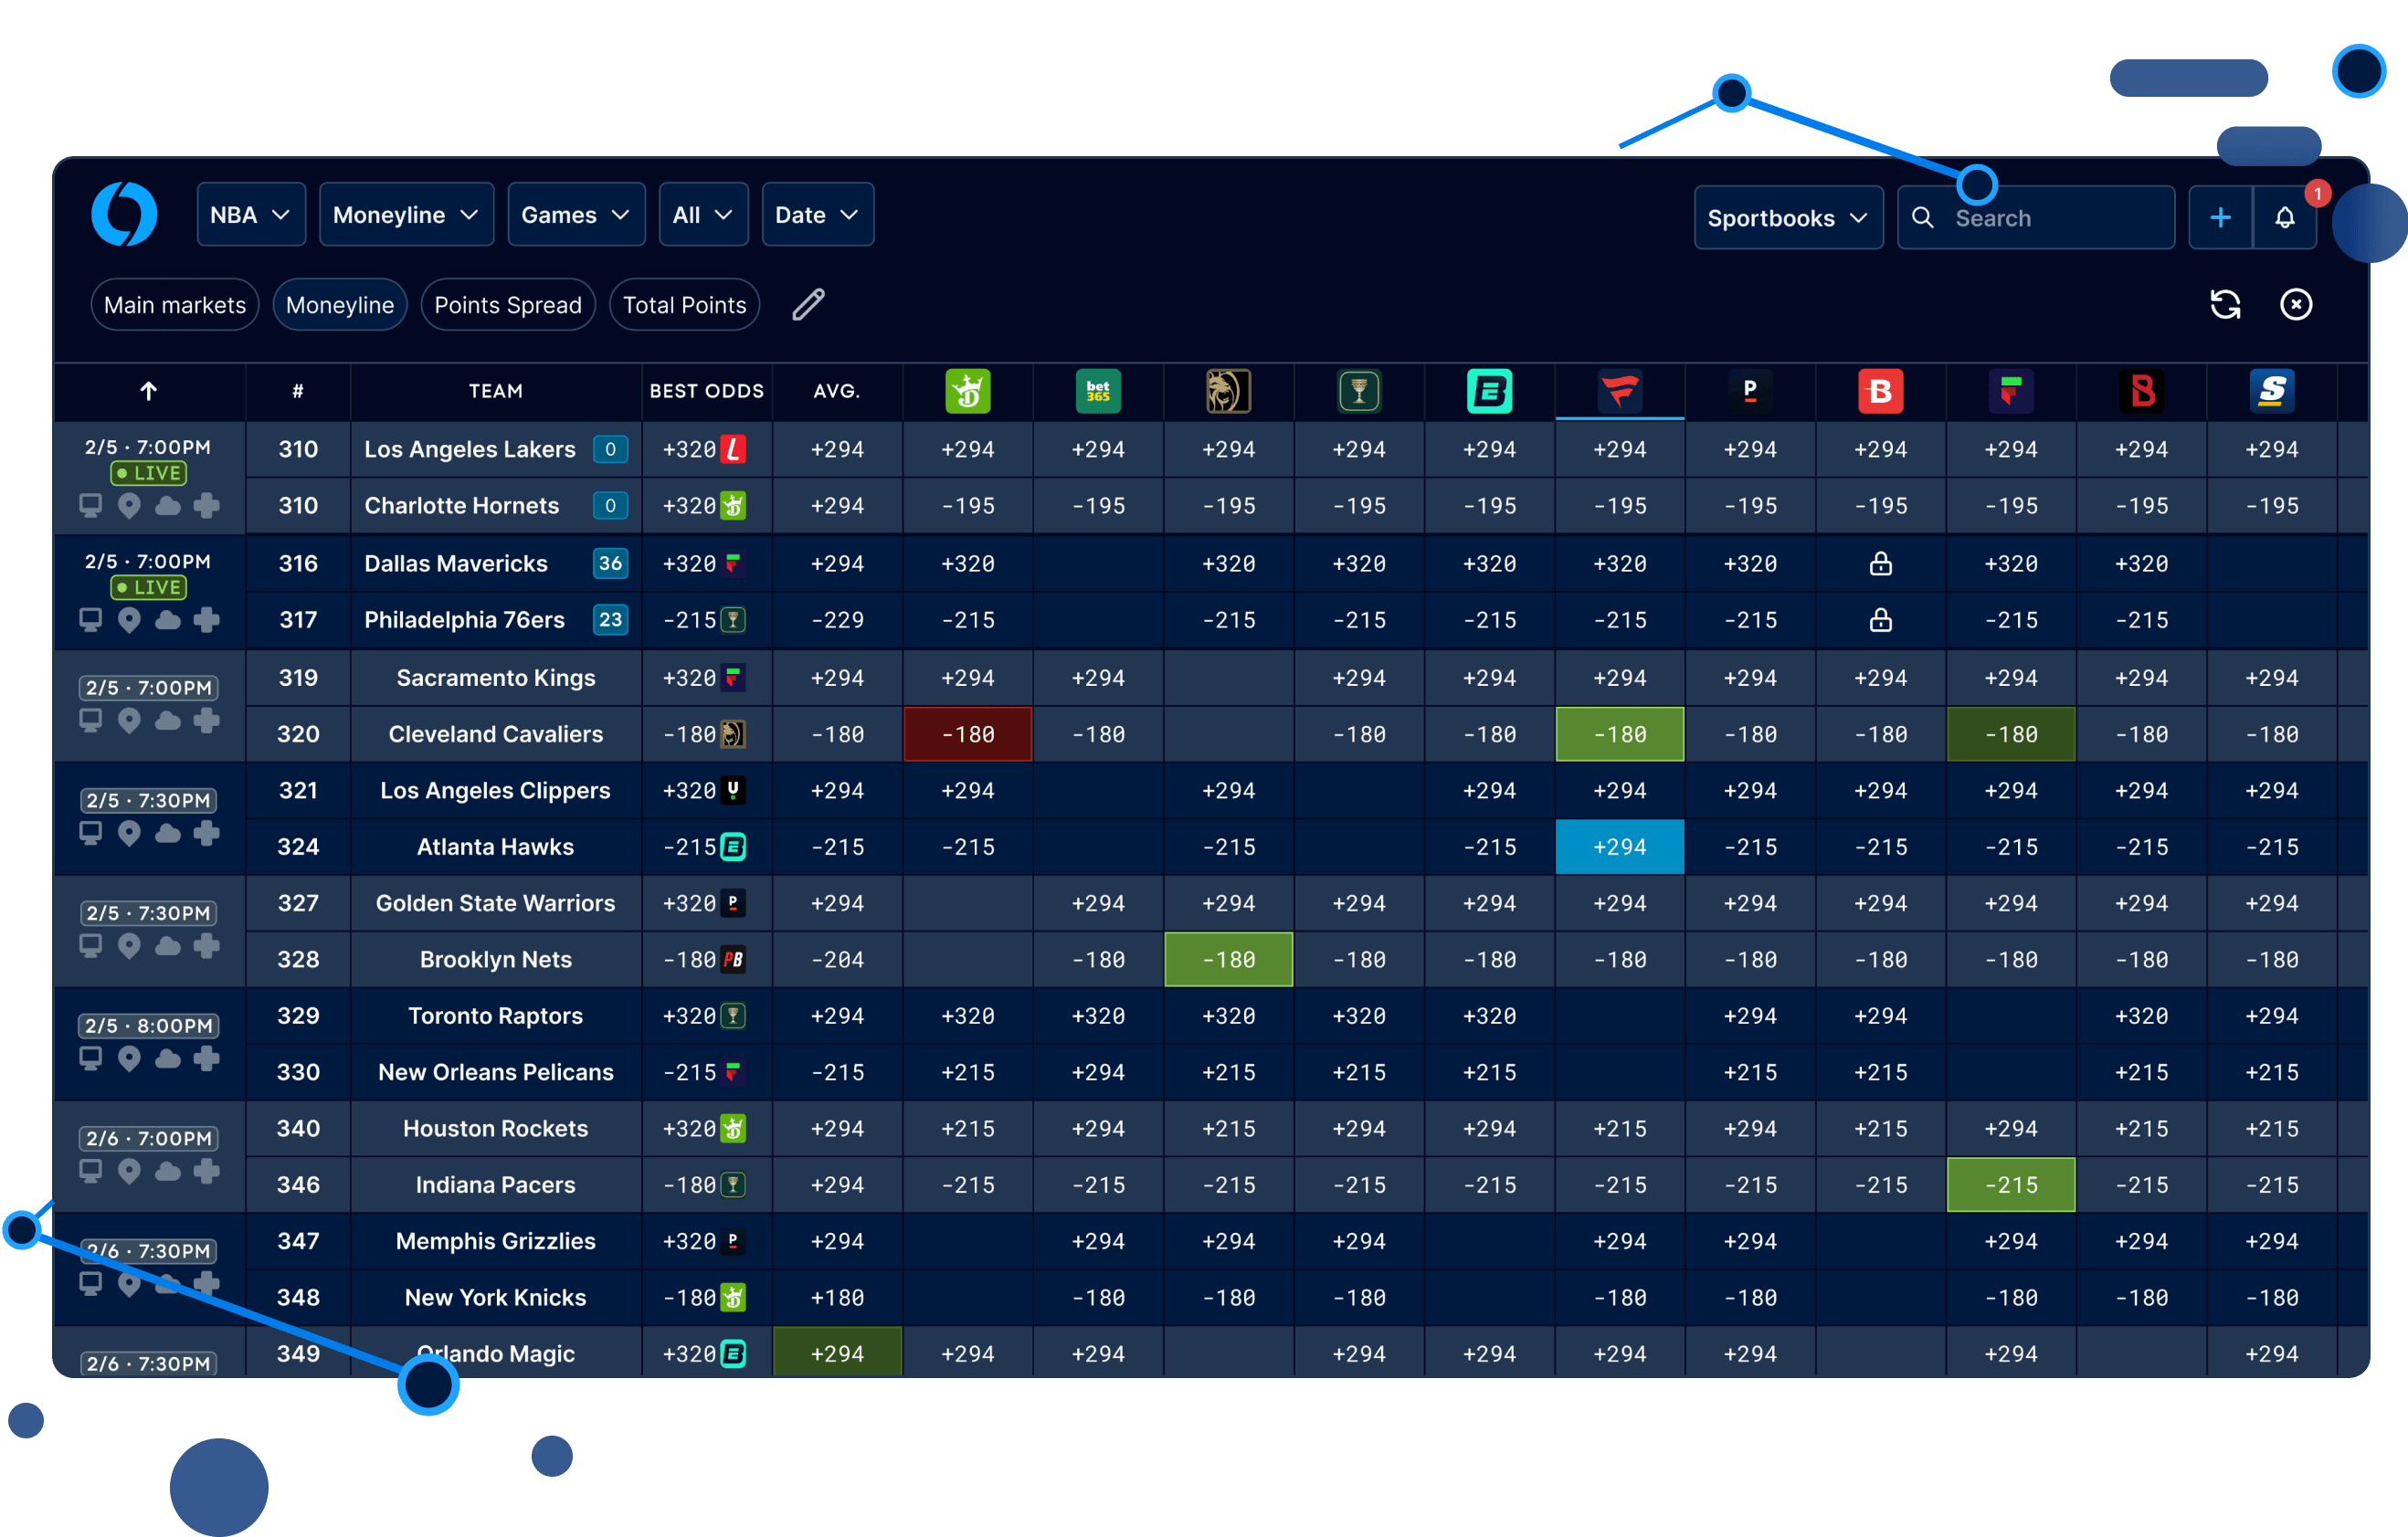
Task: Click green highlighted -215 Indiana Pacers cell
Action: (2011, 1185)
